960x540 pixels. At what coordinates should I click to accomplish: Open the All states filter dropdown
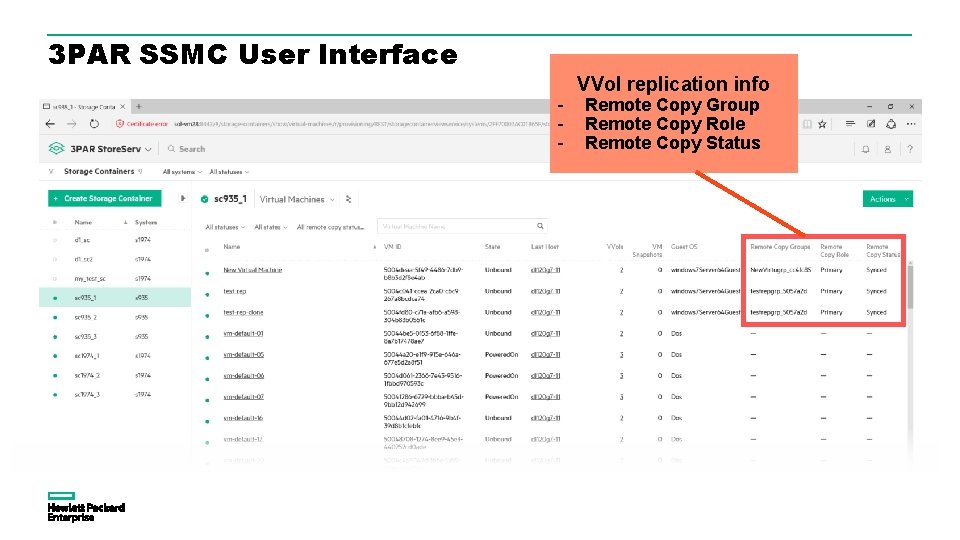click(x=271, y=227)
